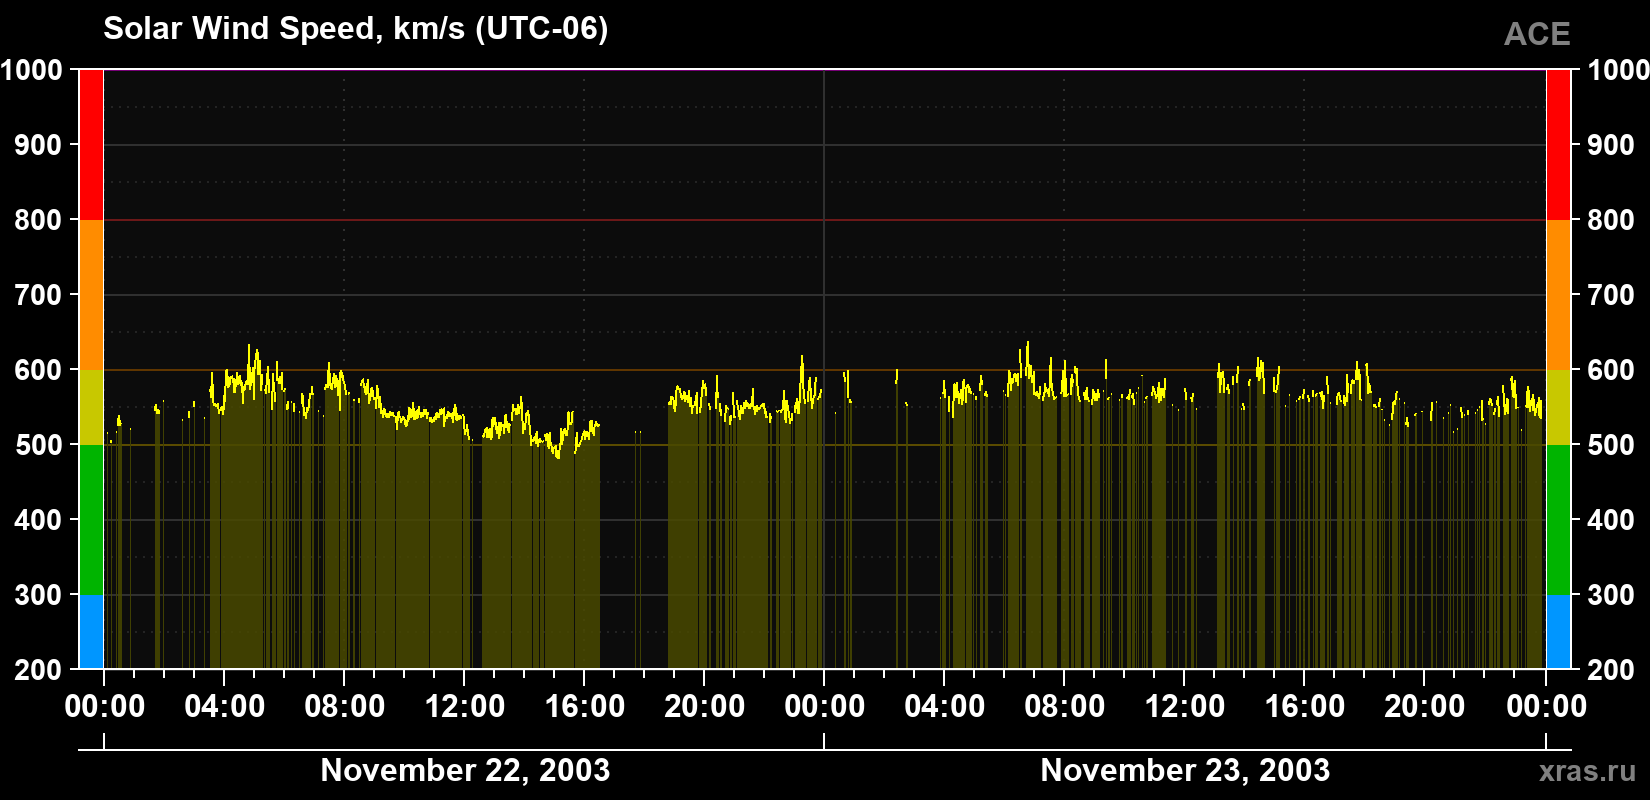
Task: Click the 800 label on the right axis
Action: [1612, 220]
